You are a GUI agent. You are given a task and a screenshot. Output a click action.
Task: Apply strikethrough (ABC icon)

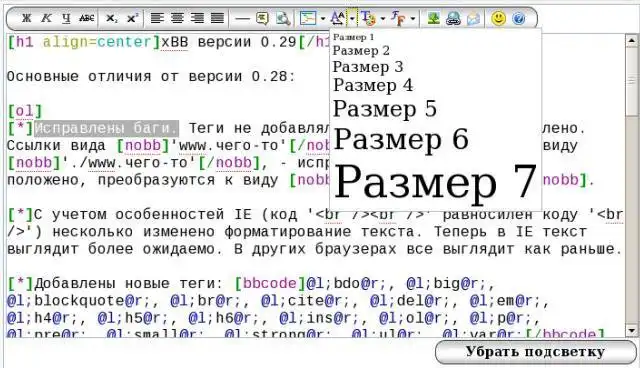click(87, 18)
